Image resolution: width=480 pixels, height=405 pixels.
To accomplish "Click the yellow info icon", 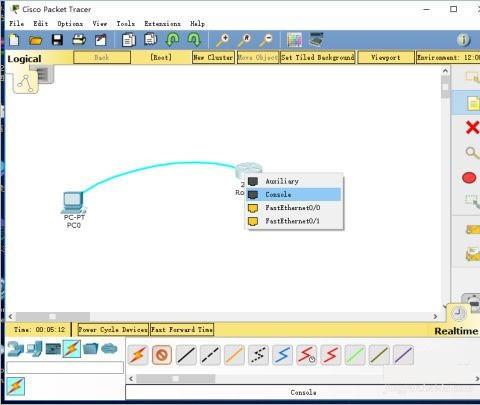I will pos(464,40).
